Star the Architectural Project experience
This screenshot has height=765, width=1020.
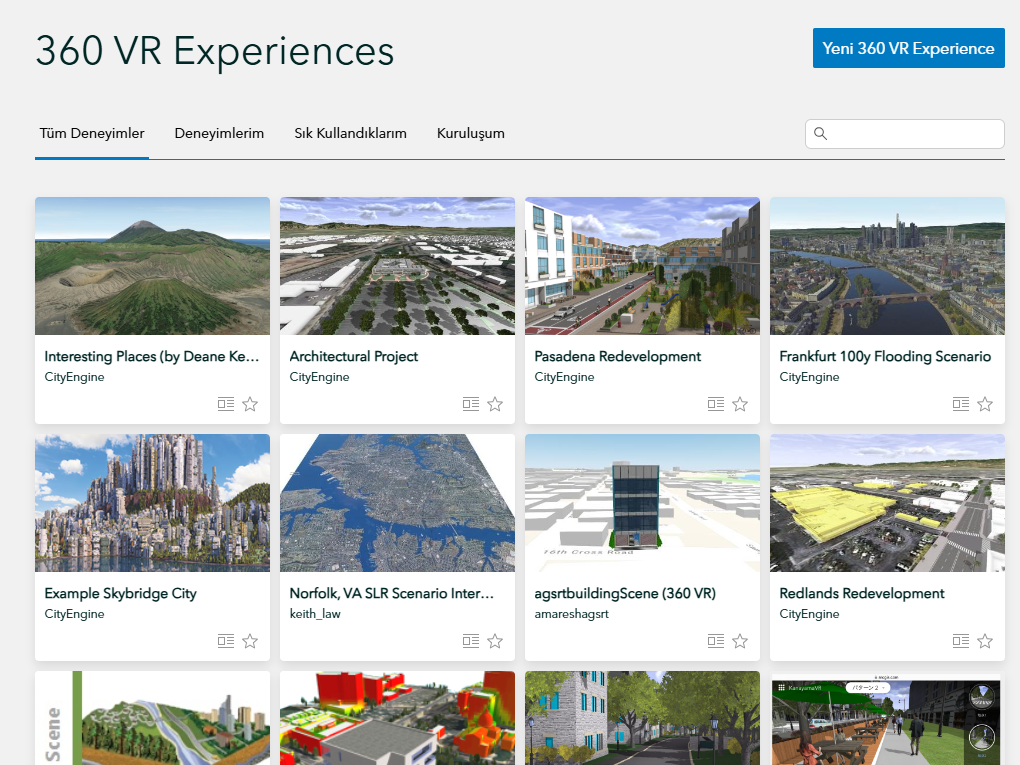pyautogui.click(x=495, y=404)
